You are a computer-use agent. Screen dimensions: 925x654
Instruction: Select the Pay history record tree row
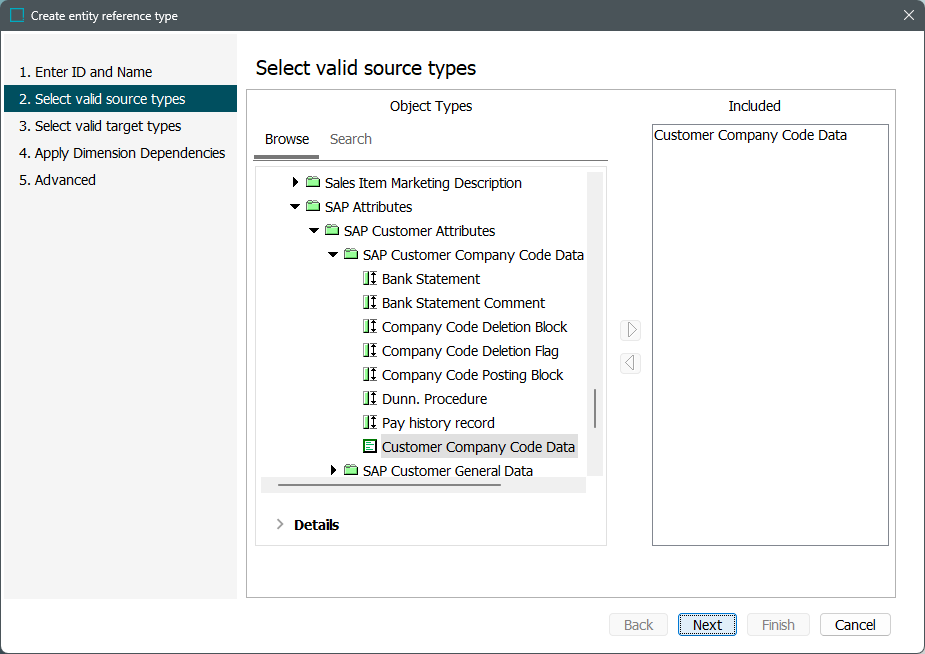pos(438,423)
